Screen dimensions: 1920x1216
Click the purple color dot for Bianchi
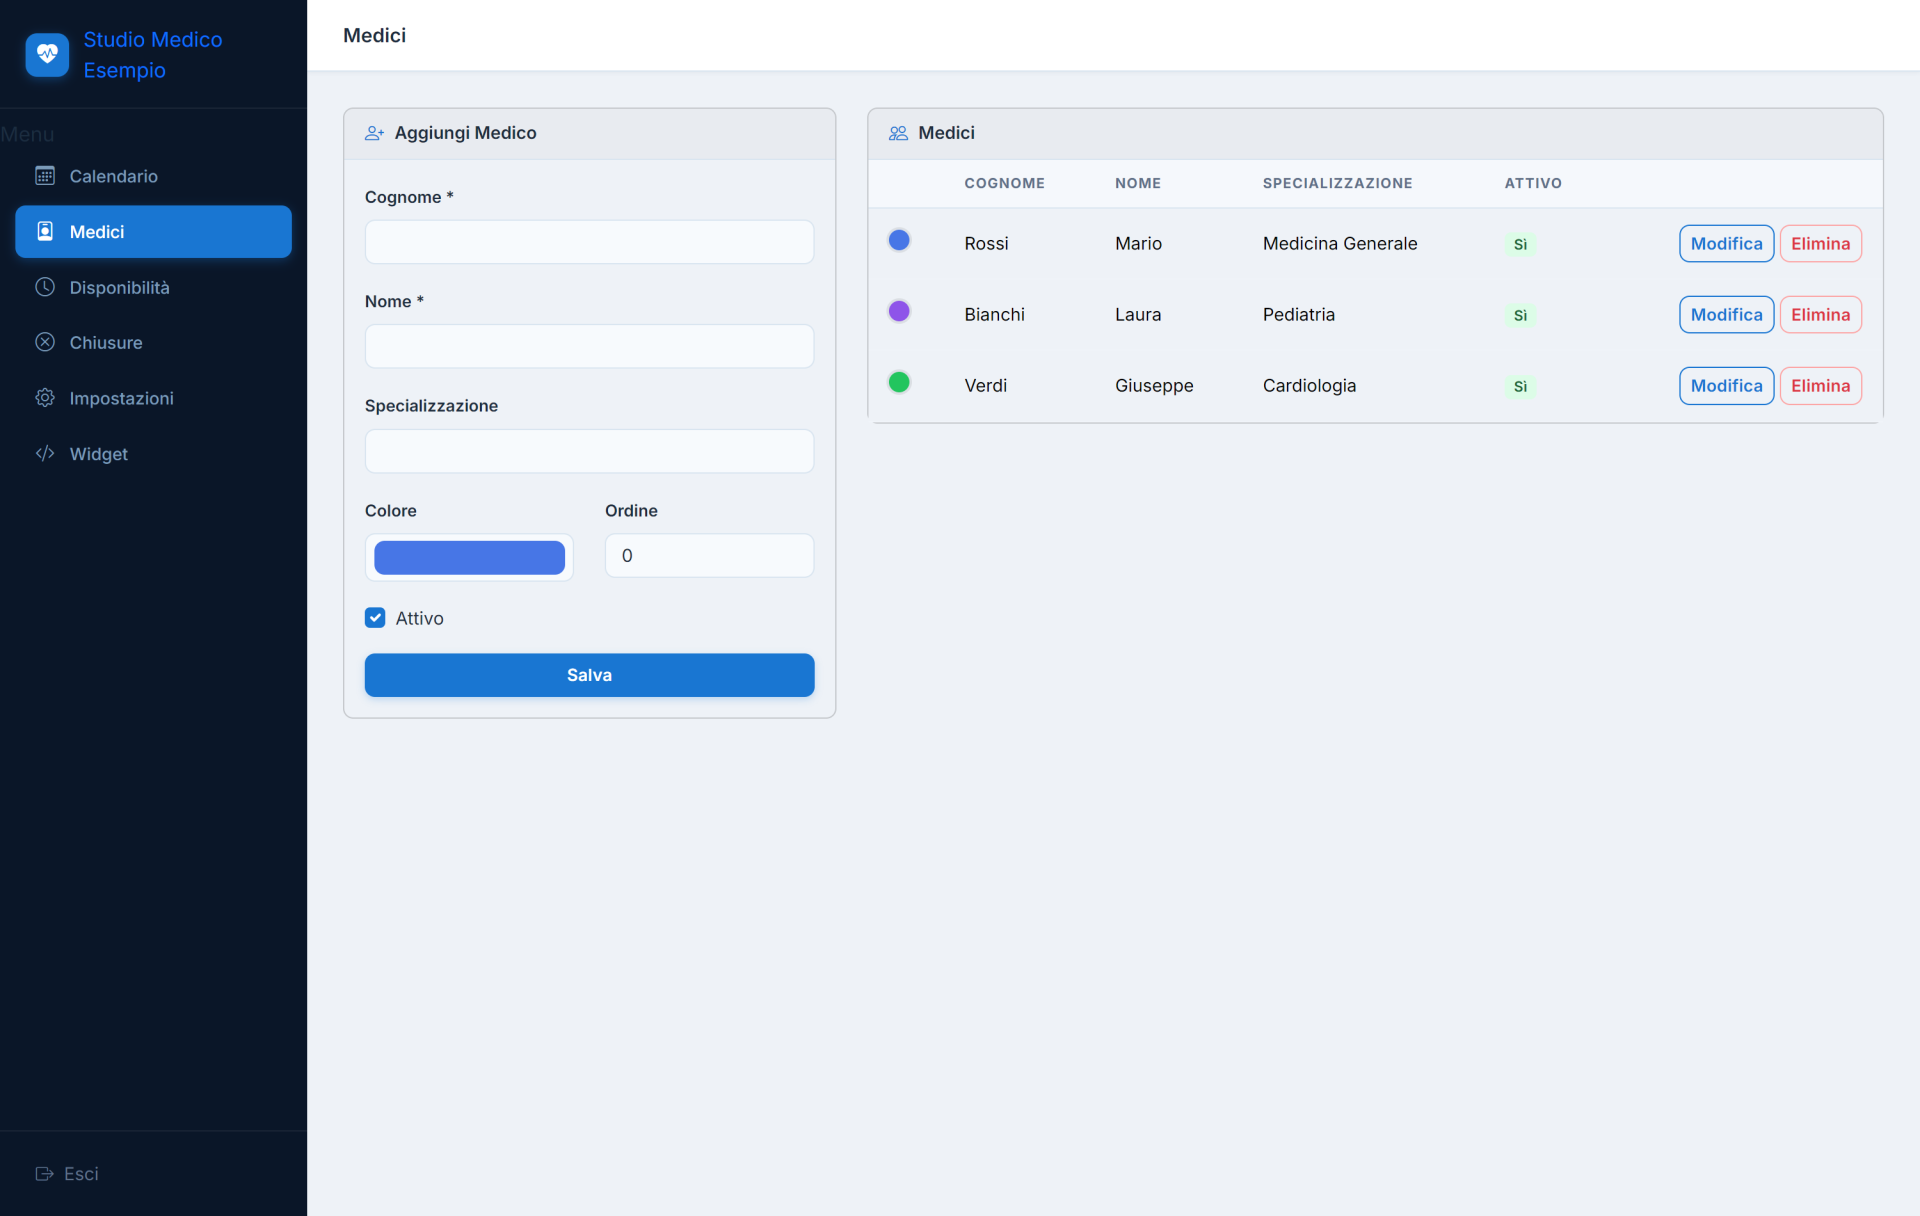click(899, 311)
